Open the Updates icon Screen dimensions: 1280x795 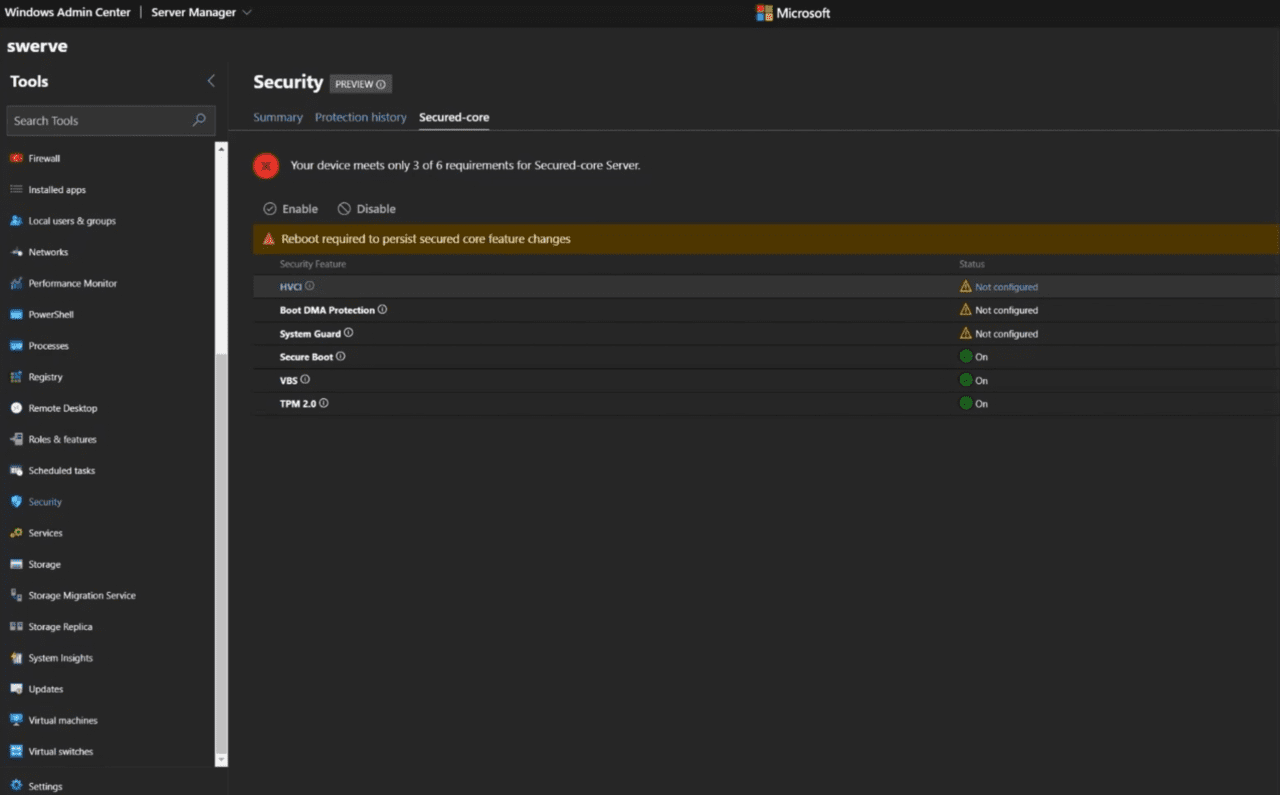pos(16,689)
